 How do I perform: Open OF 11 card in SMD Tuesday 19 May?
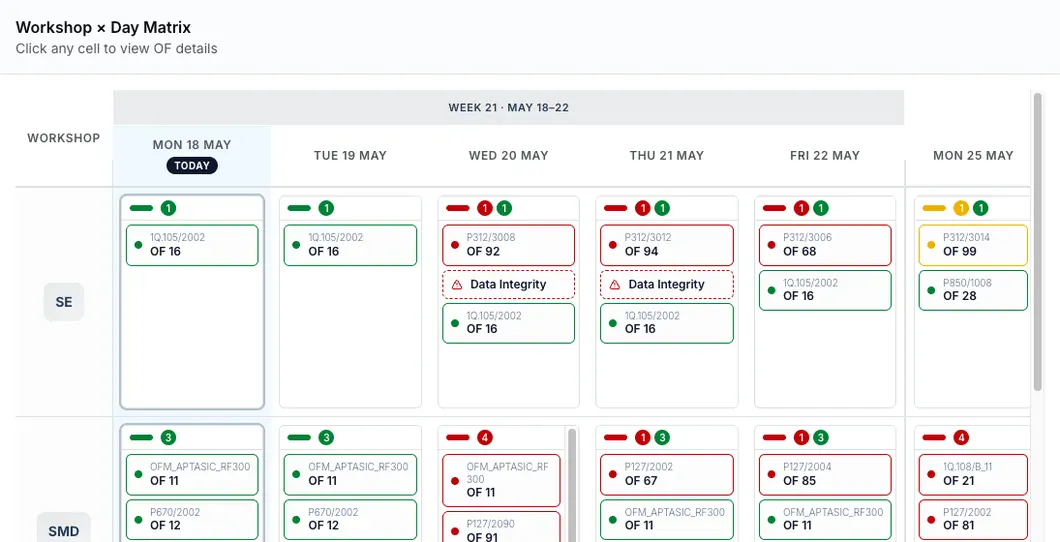350,474
